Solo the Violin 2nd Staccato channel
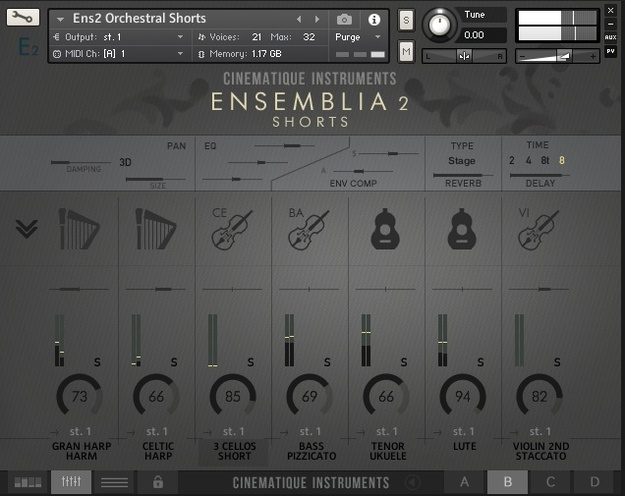Image resolution: width=625 pixels, height=496 pixels. pyautogui.click(x=557, y=362)
